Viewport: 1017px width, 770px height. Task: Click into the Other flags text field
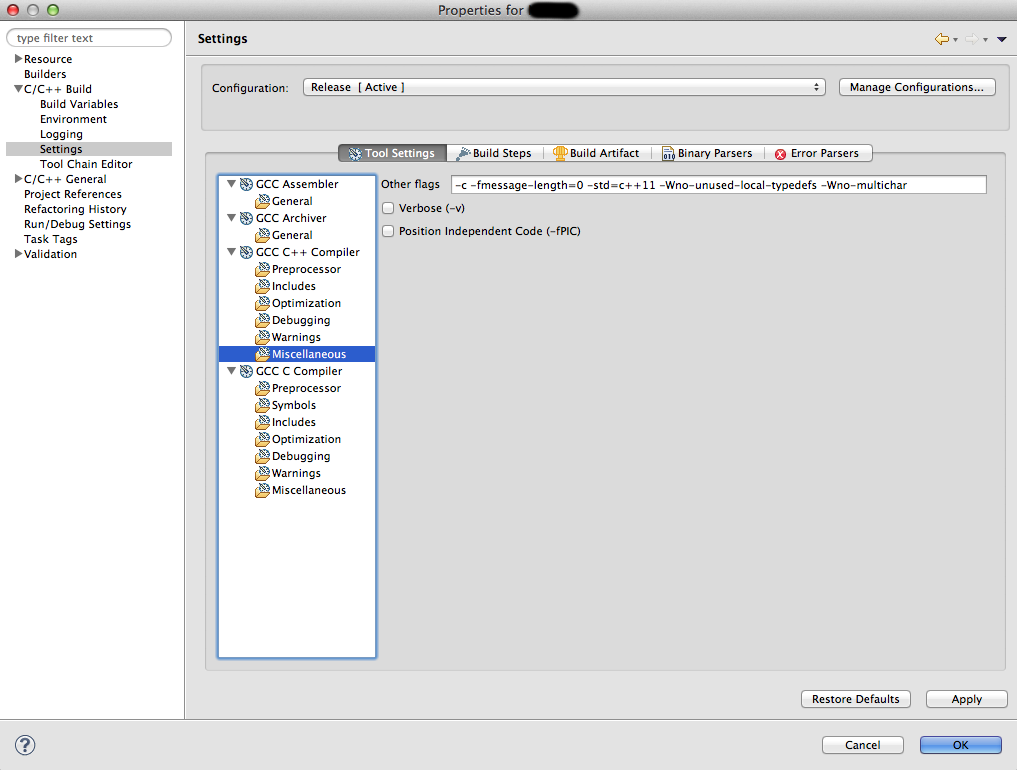pyautogui.click(x=718, y=185)
